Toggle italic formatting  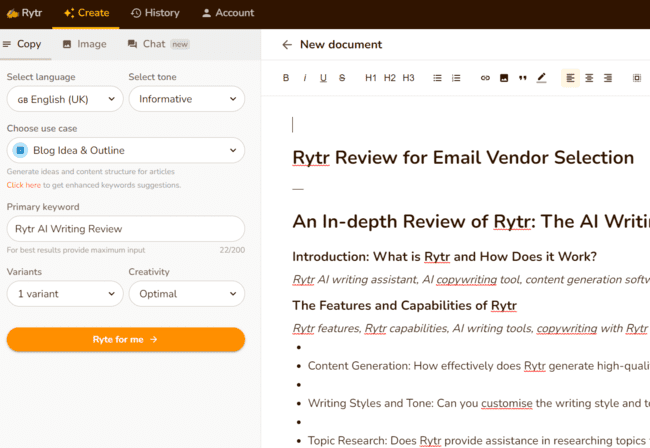[305, 78]
